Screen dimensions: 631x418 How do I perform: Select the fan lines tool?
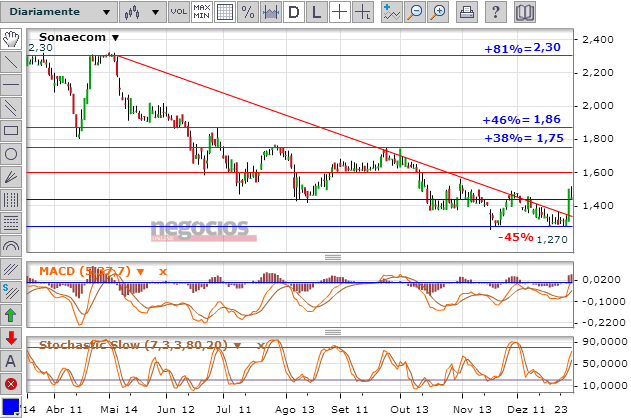click(11, 177)
